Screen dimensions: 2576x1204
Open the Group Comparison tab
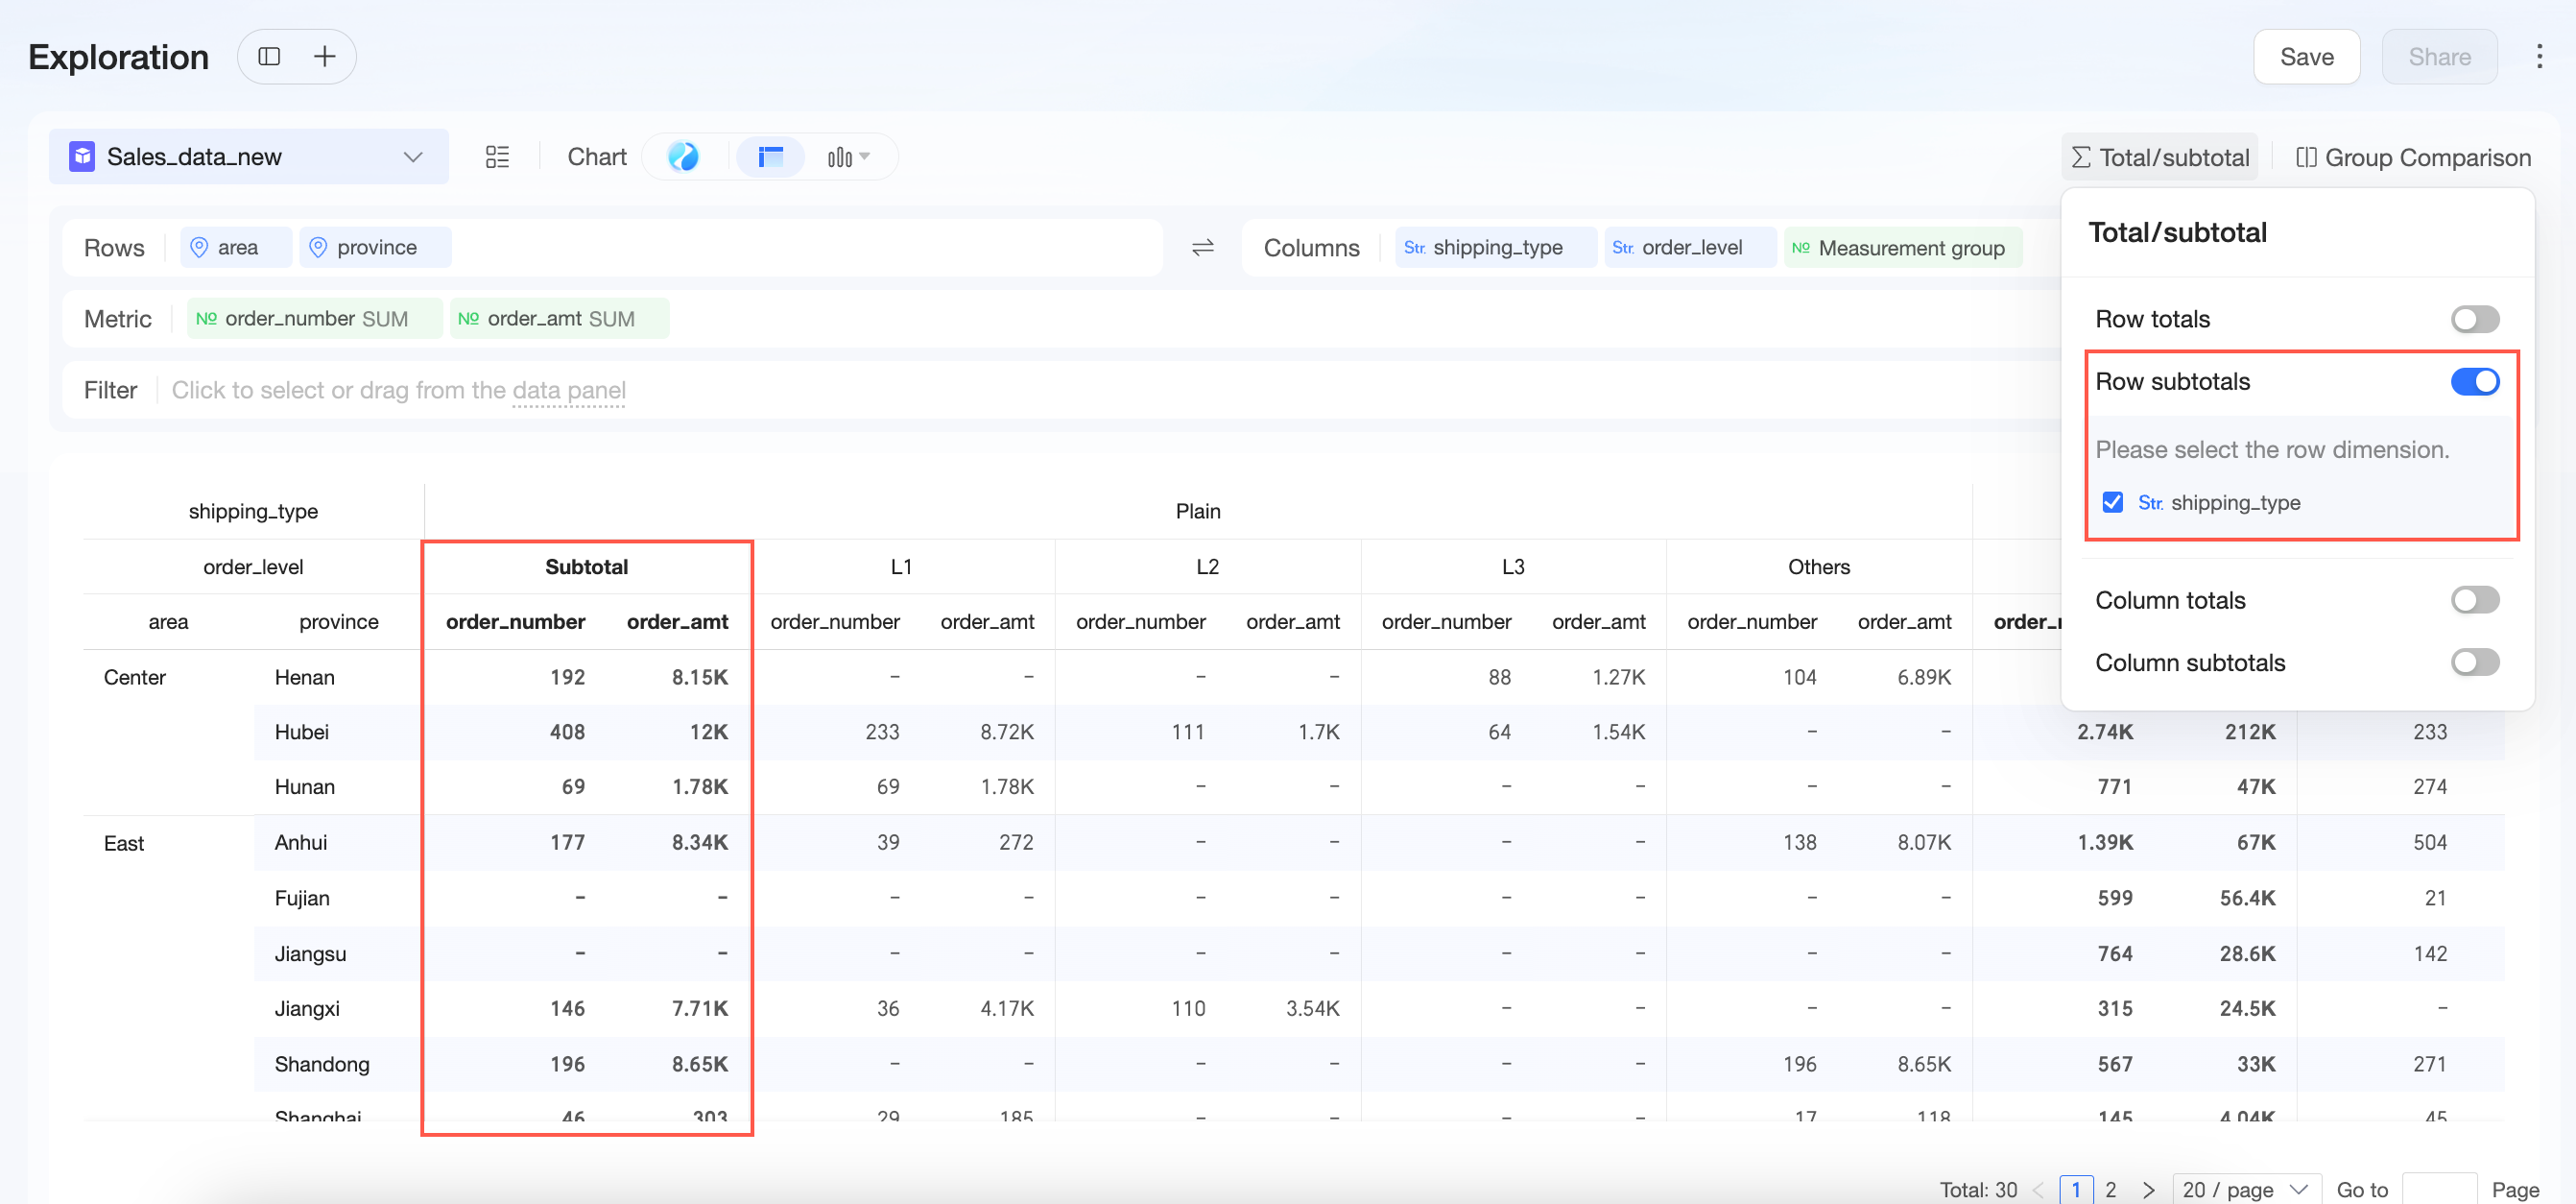[2413, 158]
